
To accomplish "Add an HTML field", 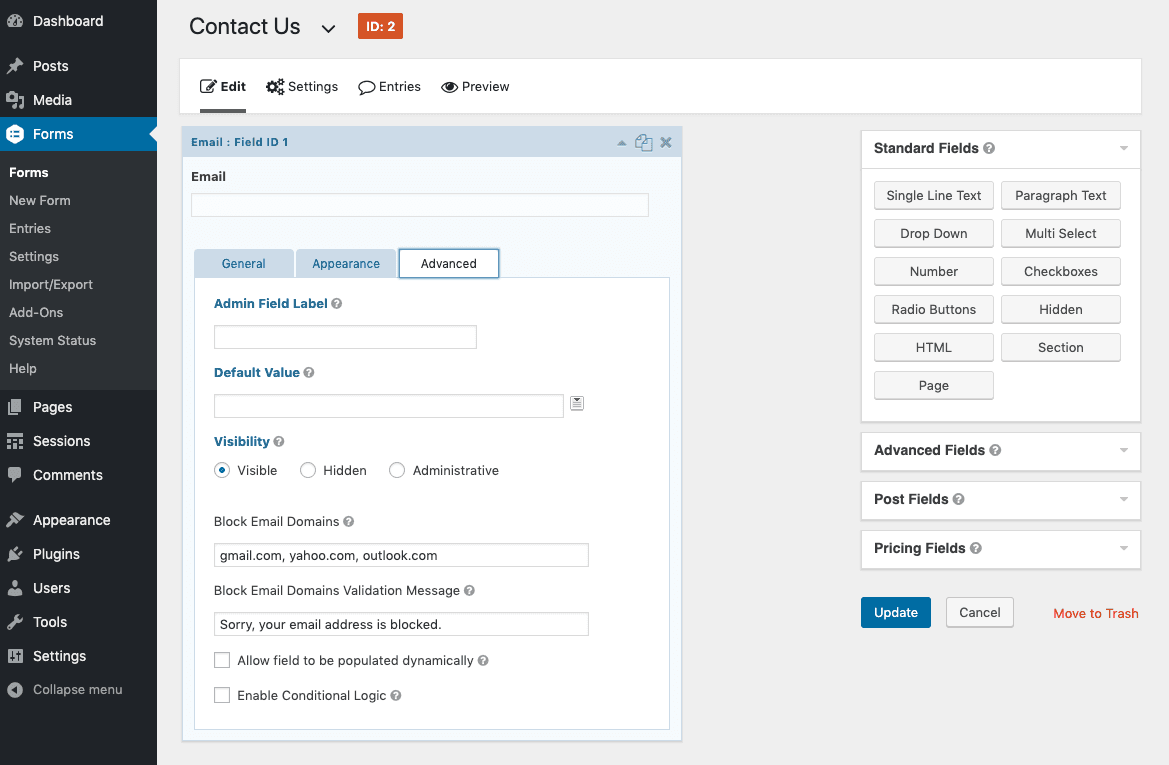I will pos(933,347).
